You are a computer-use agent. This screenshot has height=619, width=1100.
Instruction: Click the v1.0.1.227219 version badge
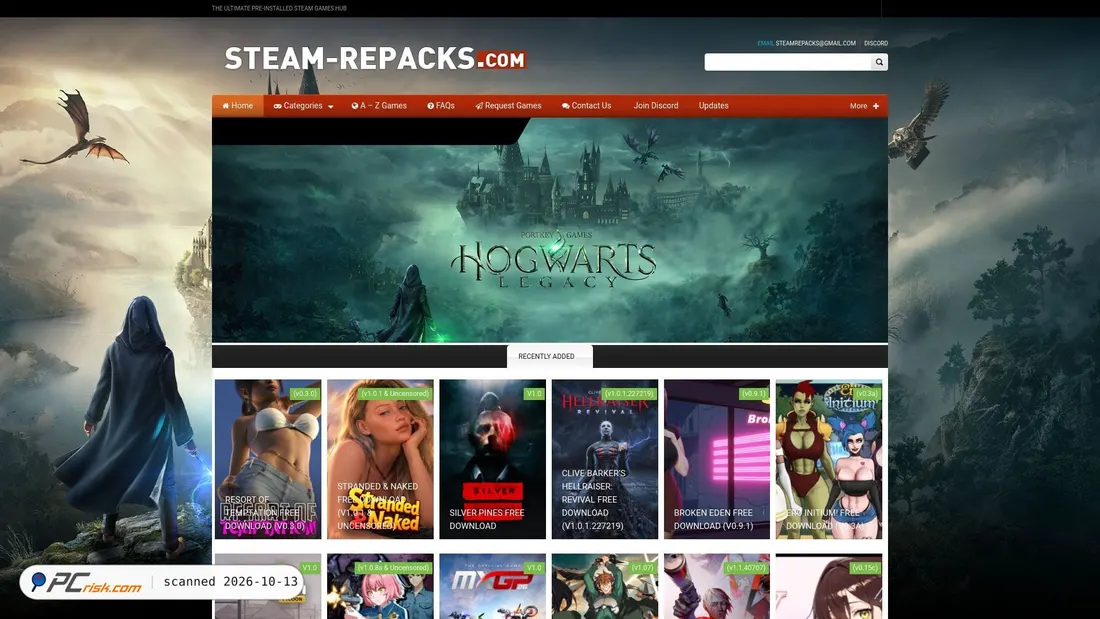(x=629, y=394)
